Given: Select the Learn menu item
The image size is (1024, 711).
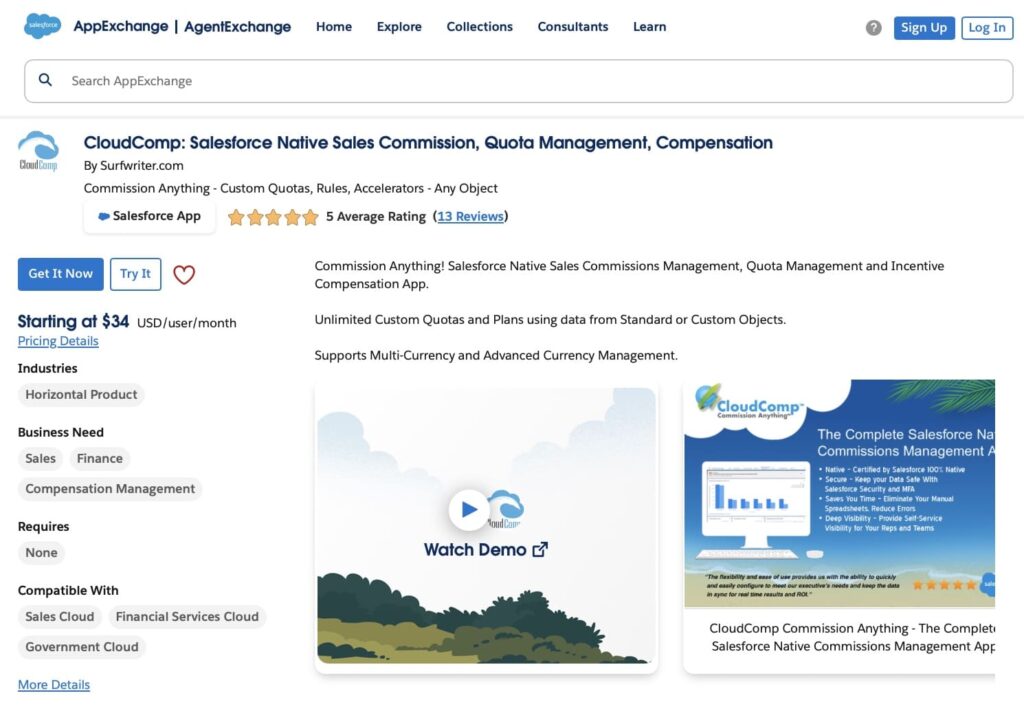Looking at the screenshot, I should pyautogui.click(x=650, y=27).
